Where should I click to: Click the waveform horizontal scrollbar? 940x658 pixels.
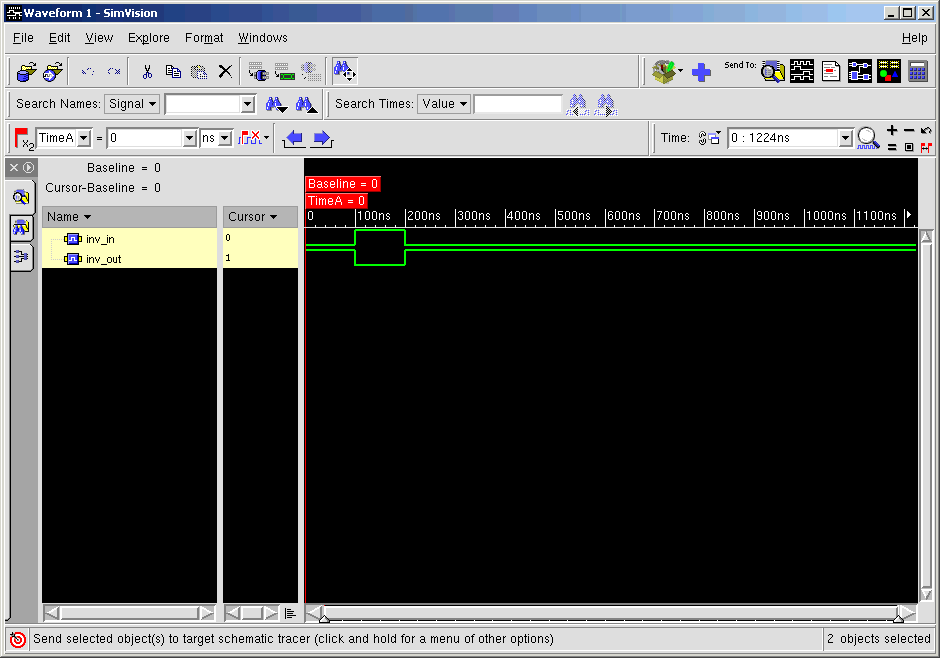(x=611, y=613)
